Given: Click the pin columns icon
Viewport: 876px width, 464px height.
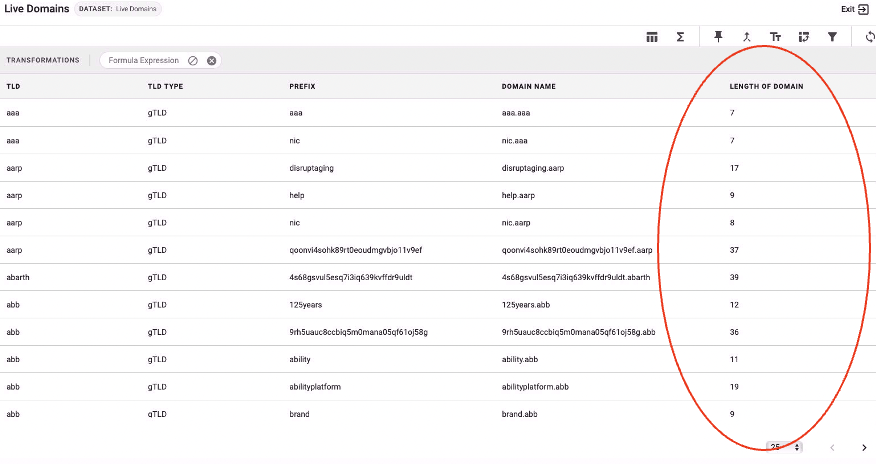Looking at the screenshot, I should click(x=718, y=37).
